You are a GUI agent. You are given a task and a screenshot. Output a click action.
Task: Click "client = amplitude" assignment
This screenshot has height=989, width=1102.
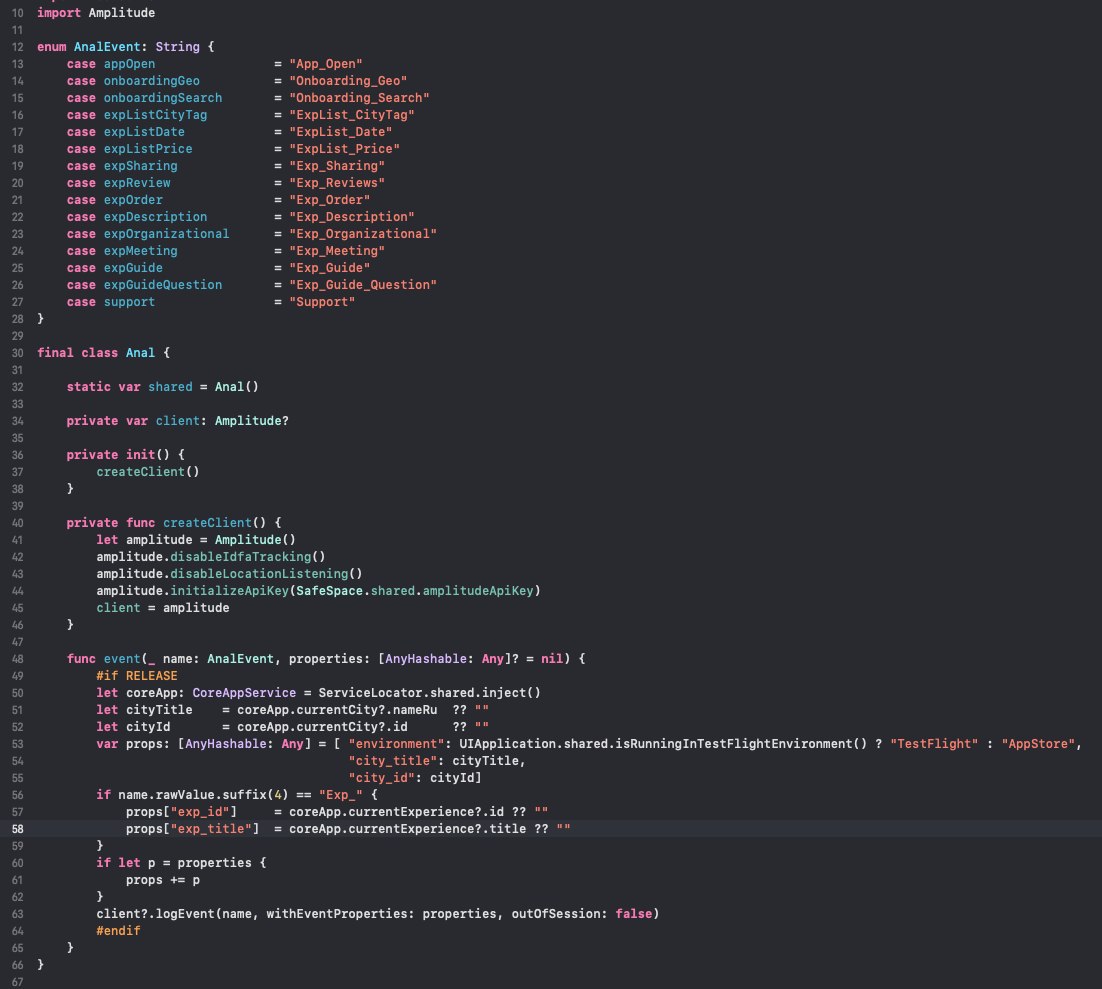[163, 608]
